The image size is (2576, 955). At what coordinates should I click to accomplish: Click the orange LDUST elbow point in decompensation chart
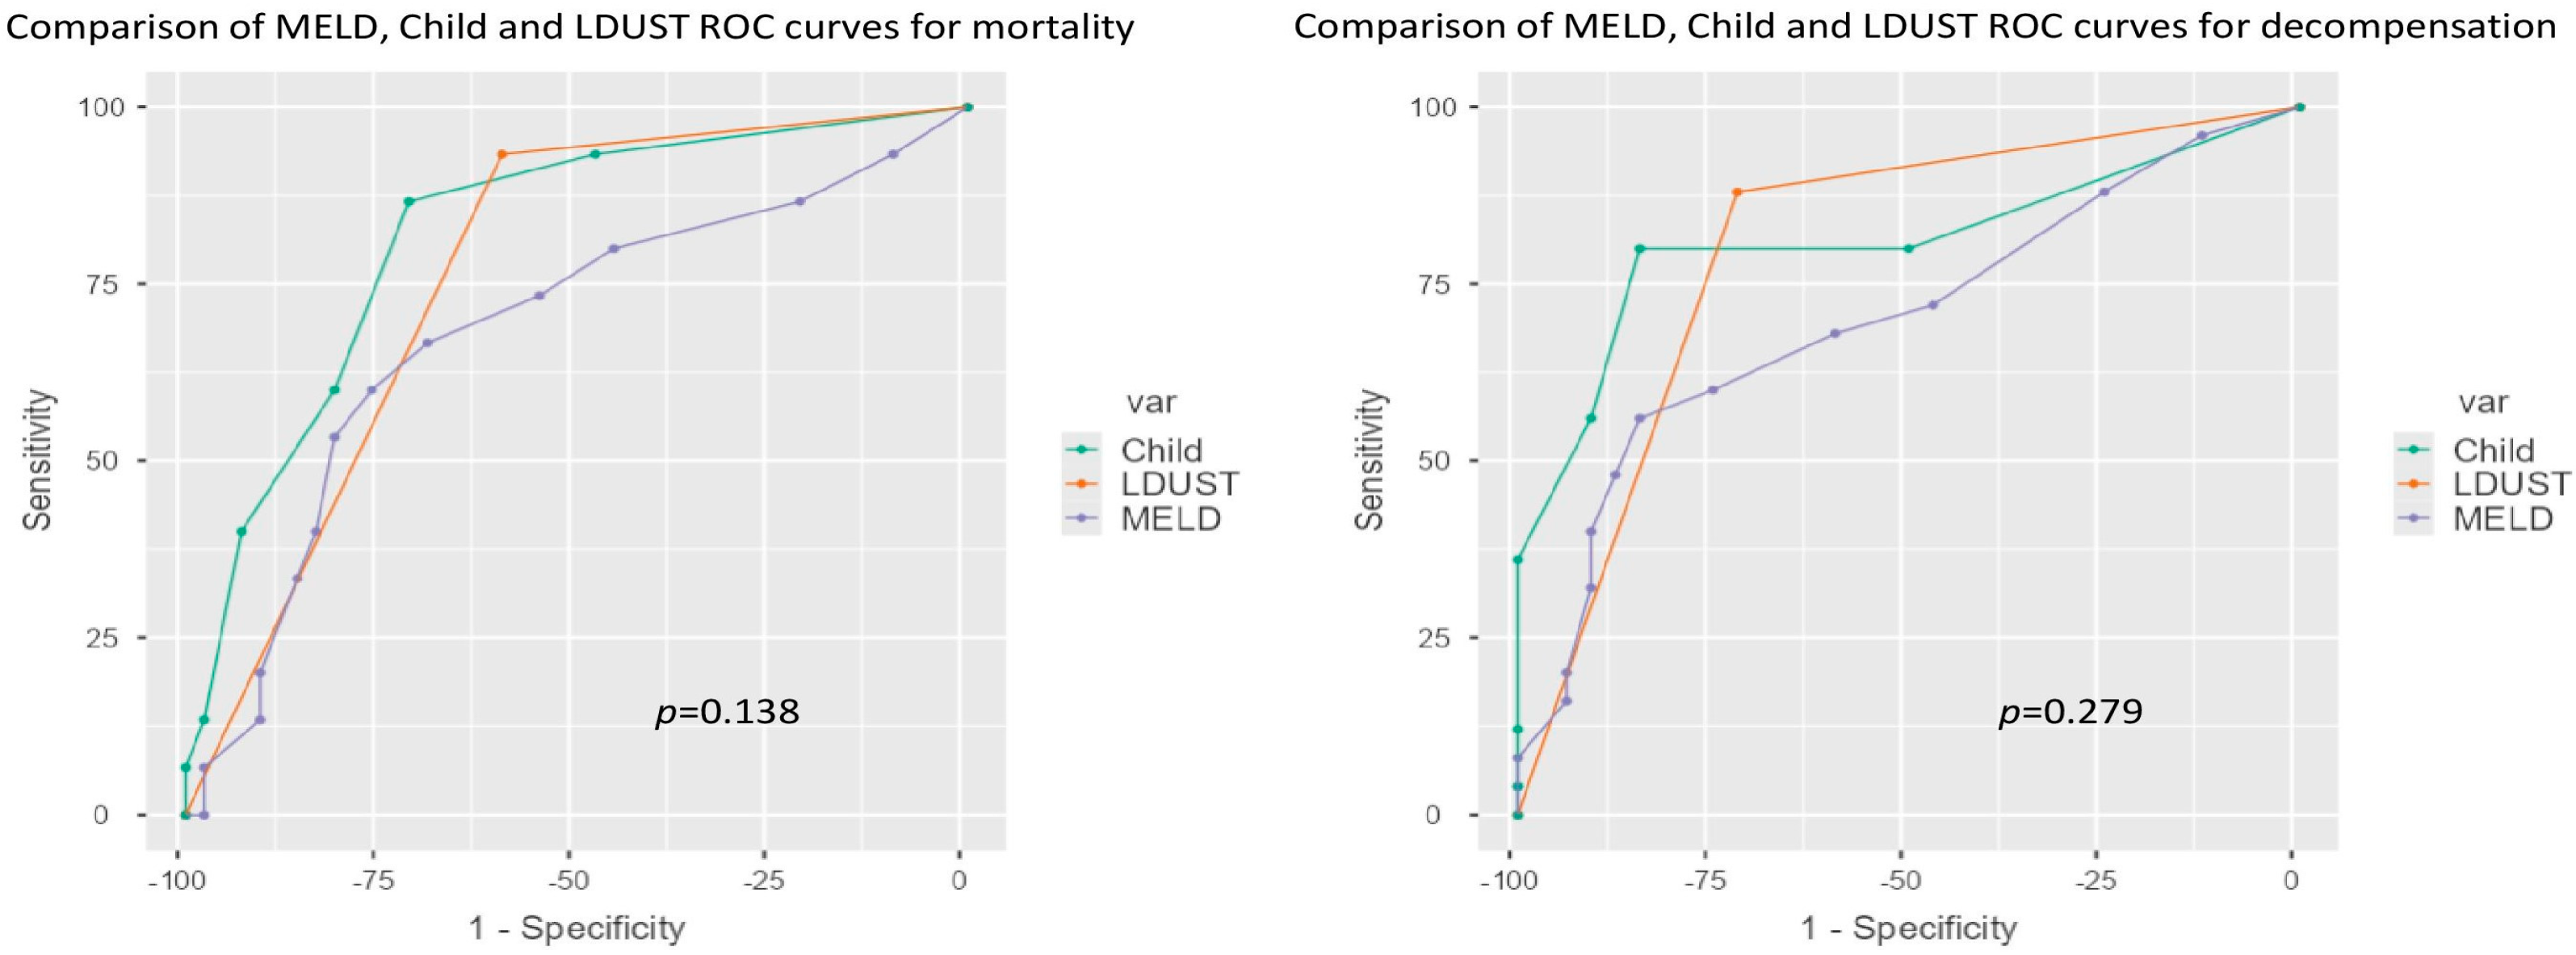coord(1737,192)
